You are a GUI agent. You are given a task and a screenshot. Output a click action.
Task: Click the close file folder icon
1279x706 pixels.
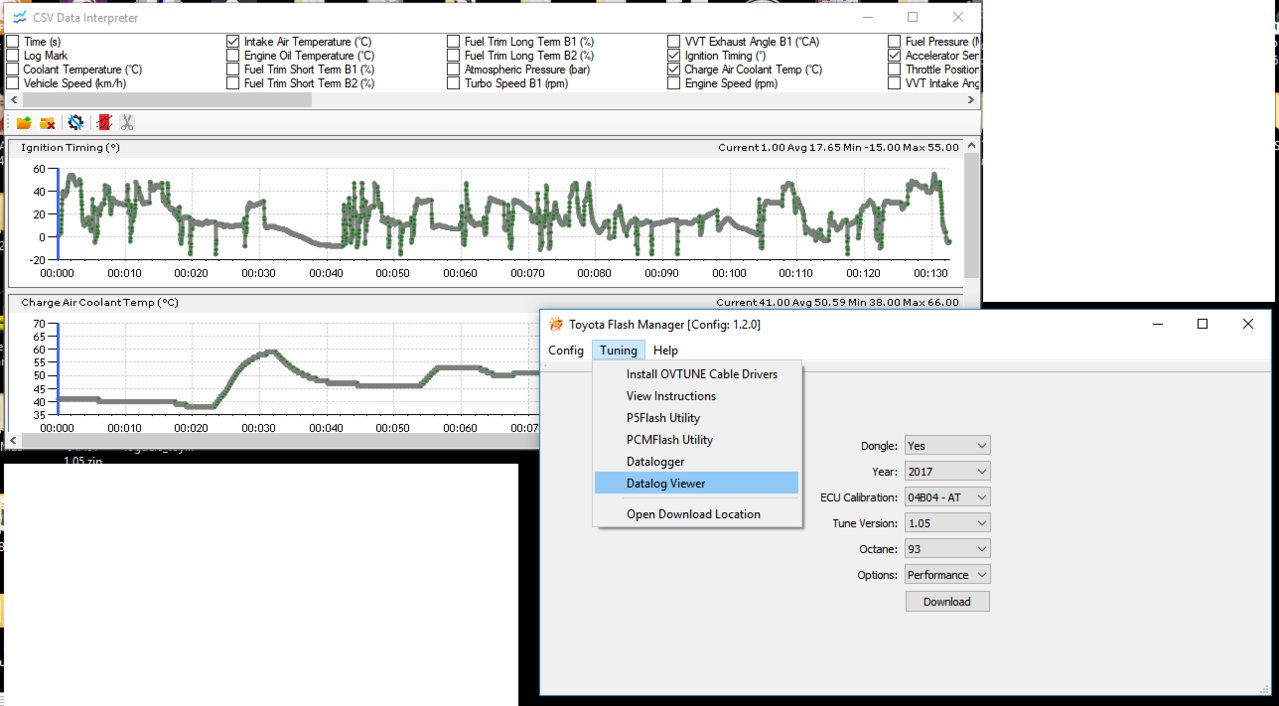coord(47,123)
